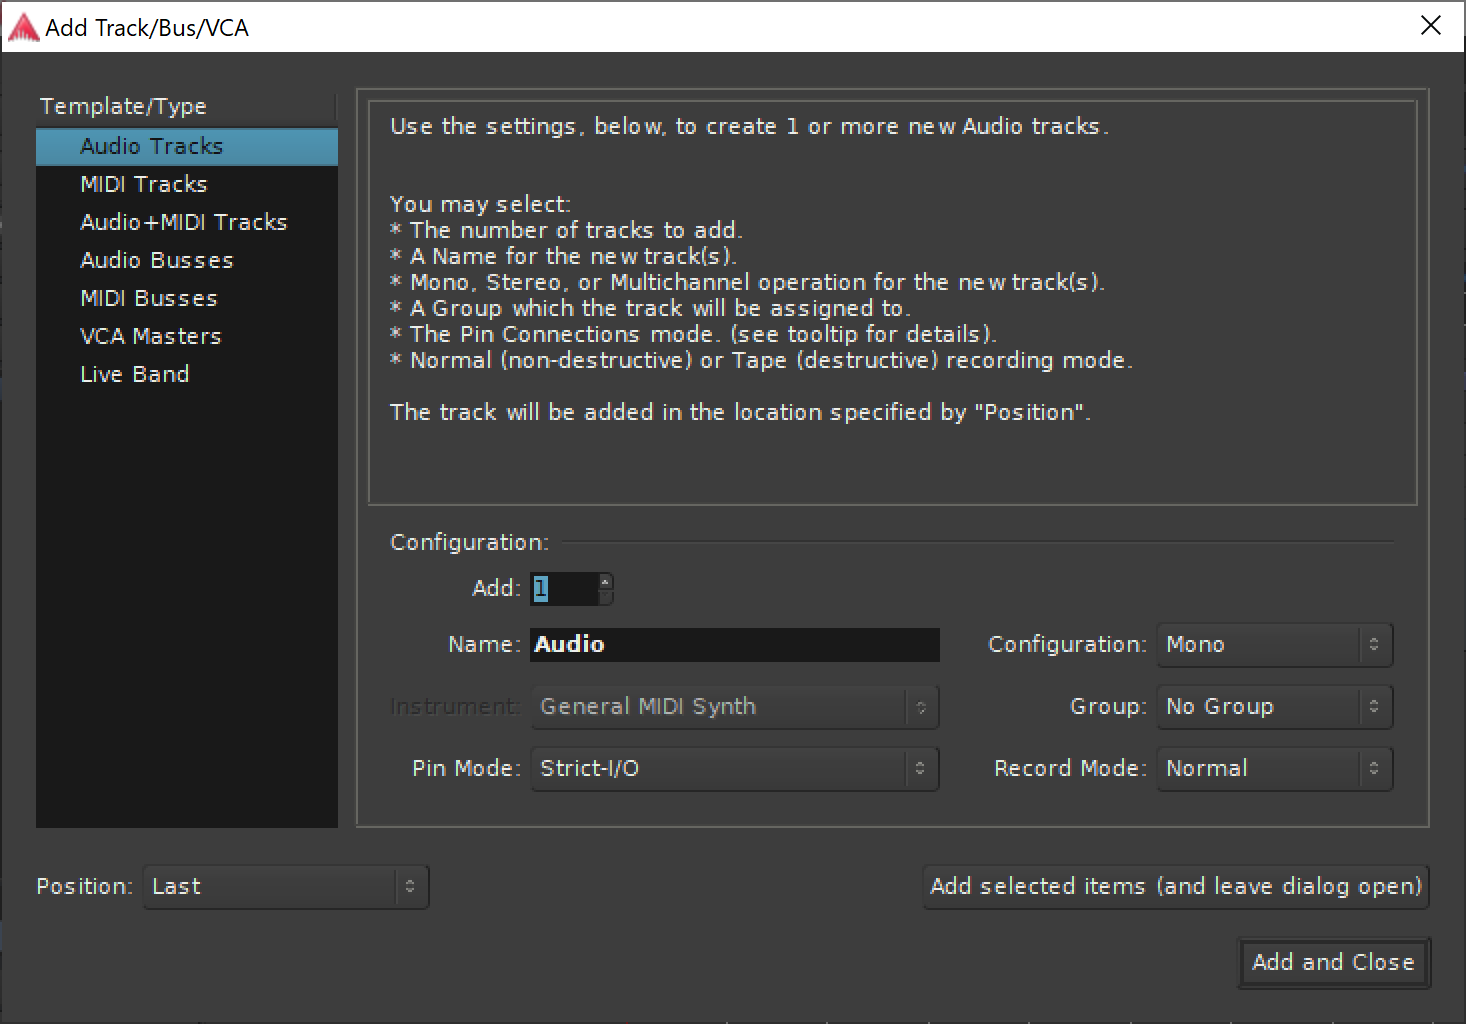Open the Record Mode dropdown showing Normal
The image size is (1466, 1024).
(x=1274, y=768)
